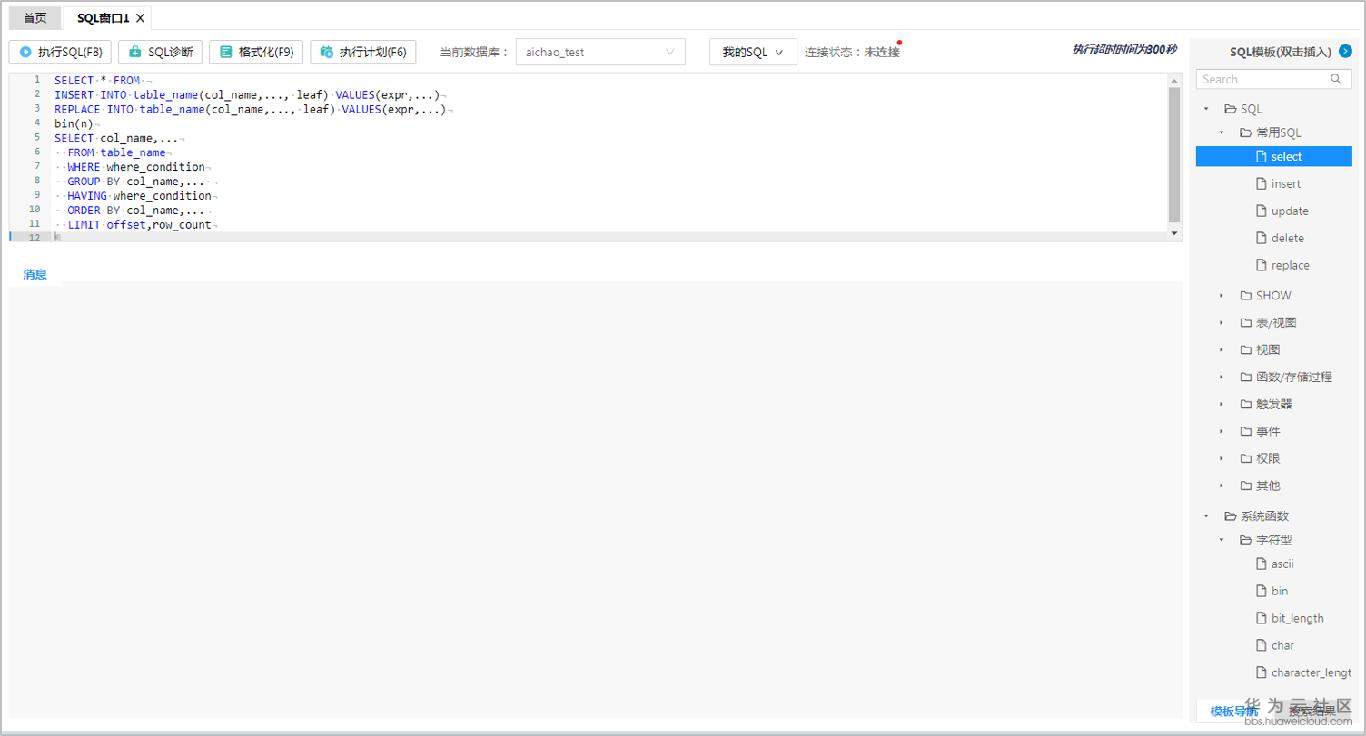Expand the 函数/存储过程 folder
Screen dimensions: 1366x736
[x=1221, y=377]
